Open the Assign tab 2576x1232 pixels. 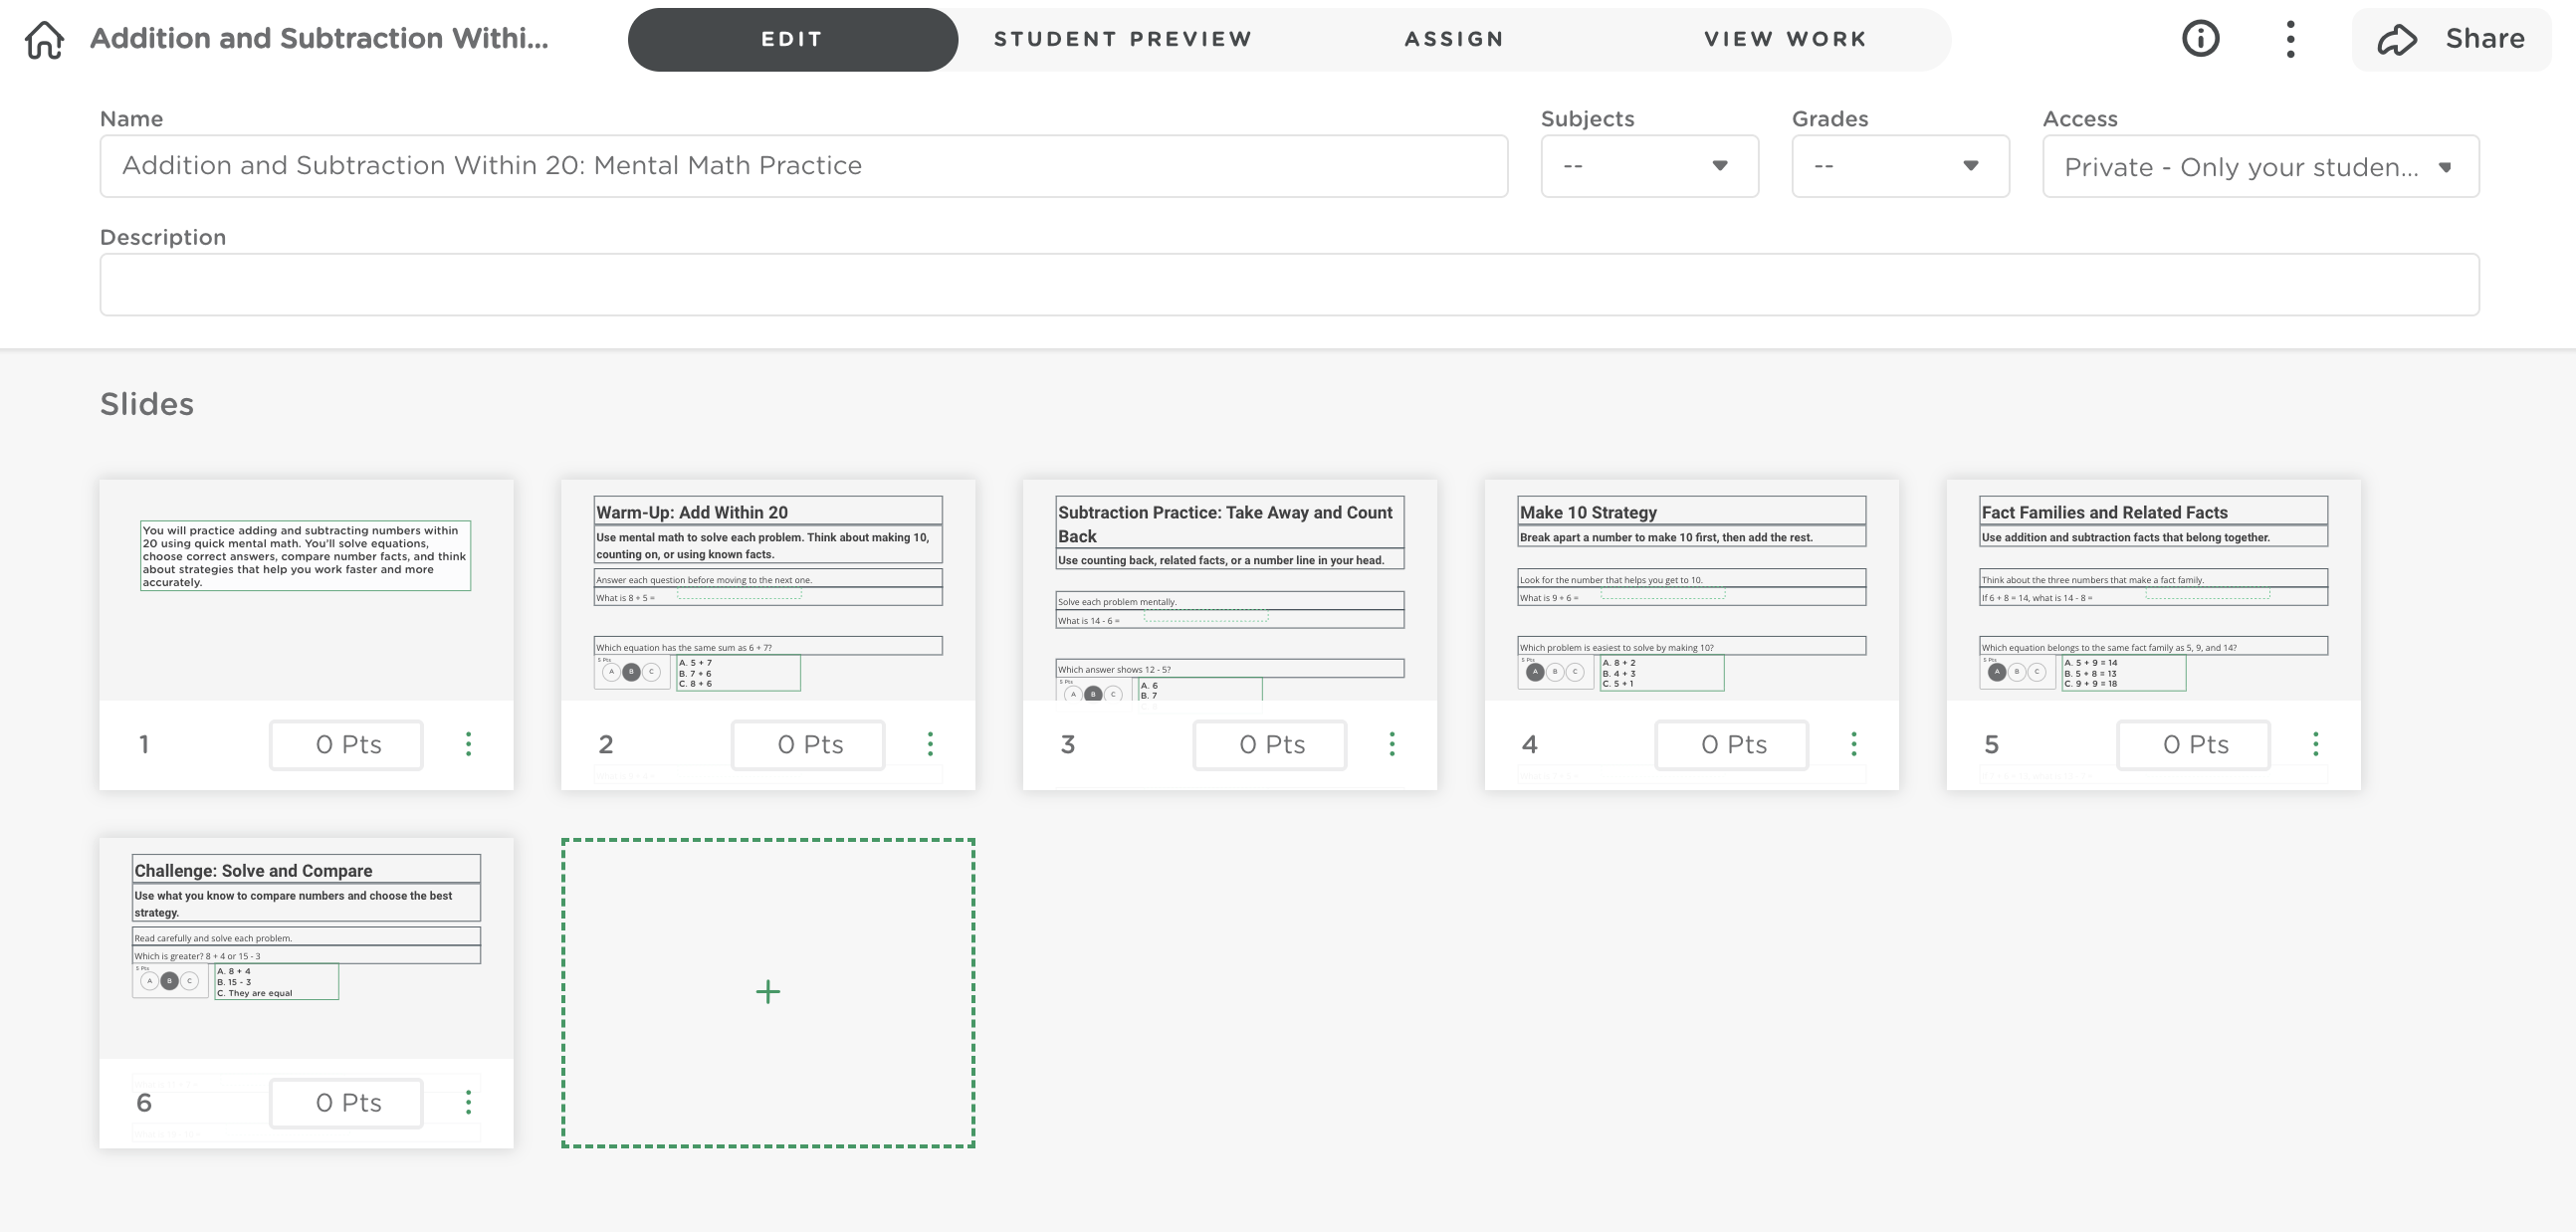(1454, 39)
